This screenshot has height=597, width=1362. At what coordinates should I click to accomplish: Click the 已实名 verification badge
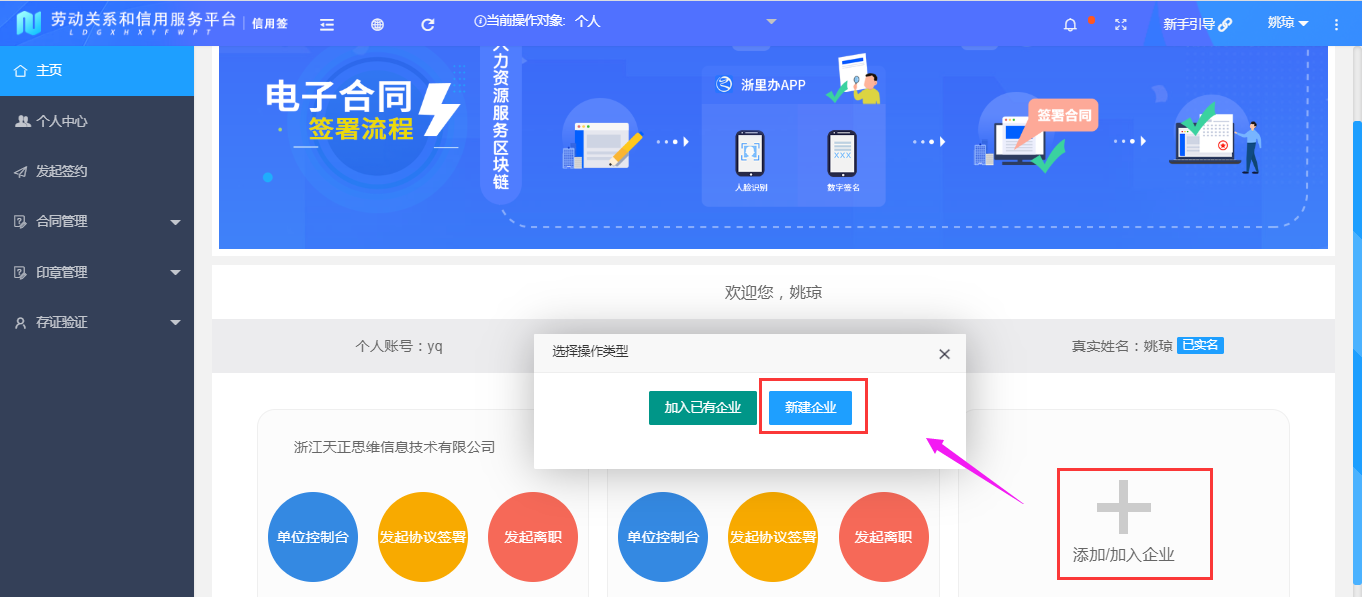click(1200, 346)
